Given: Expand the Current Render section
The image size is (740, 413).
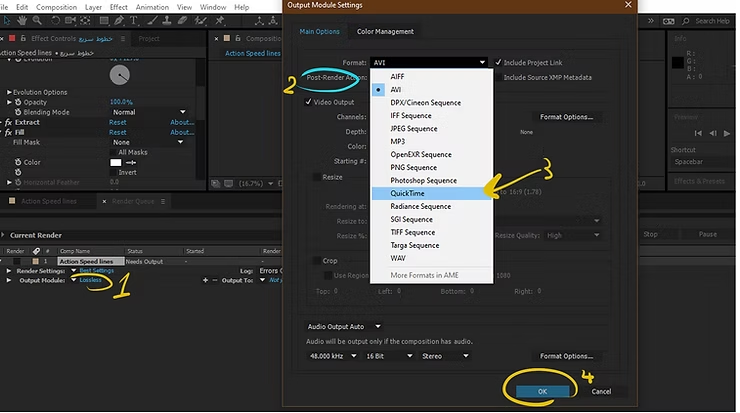Looking at the screenshot, I should [3, 235].
